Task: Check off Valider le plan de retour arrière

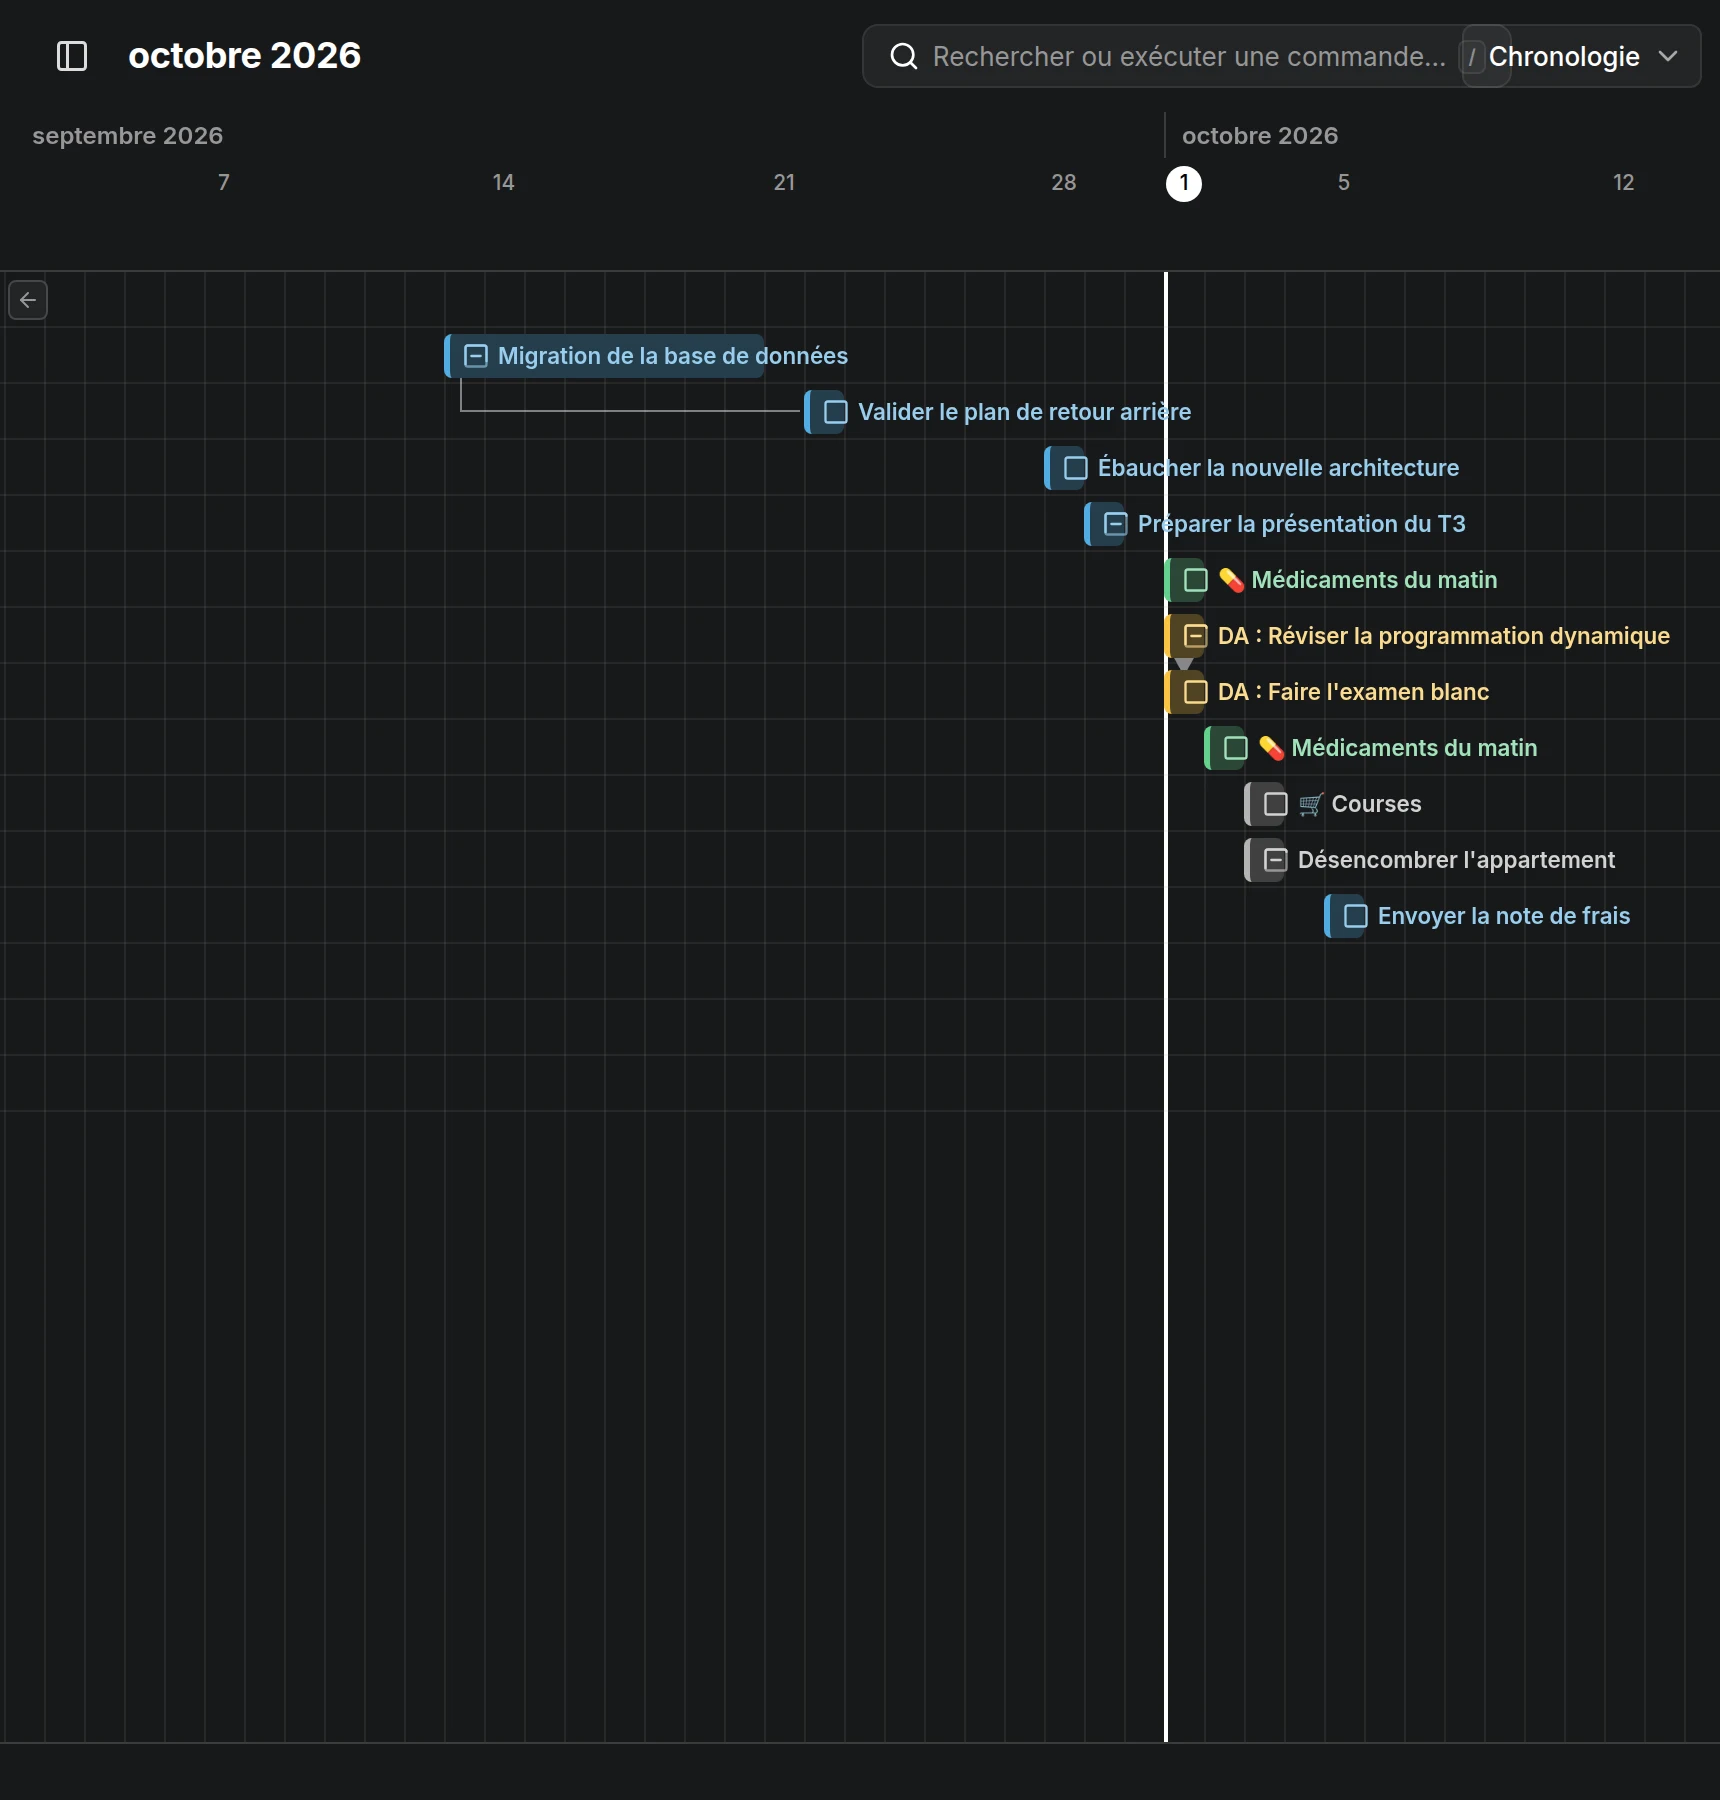Action: pyautogui.click(x=836, y=412)
